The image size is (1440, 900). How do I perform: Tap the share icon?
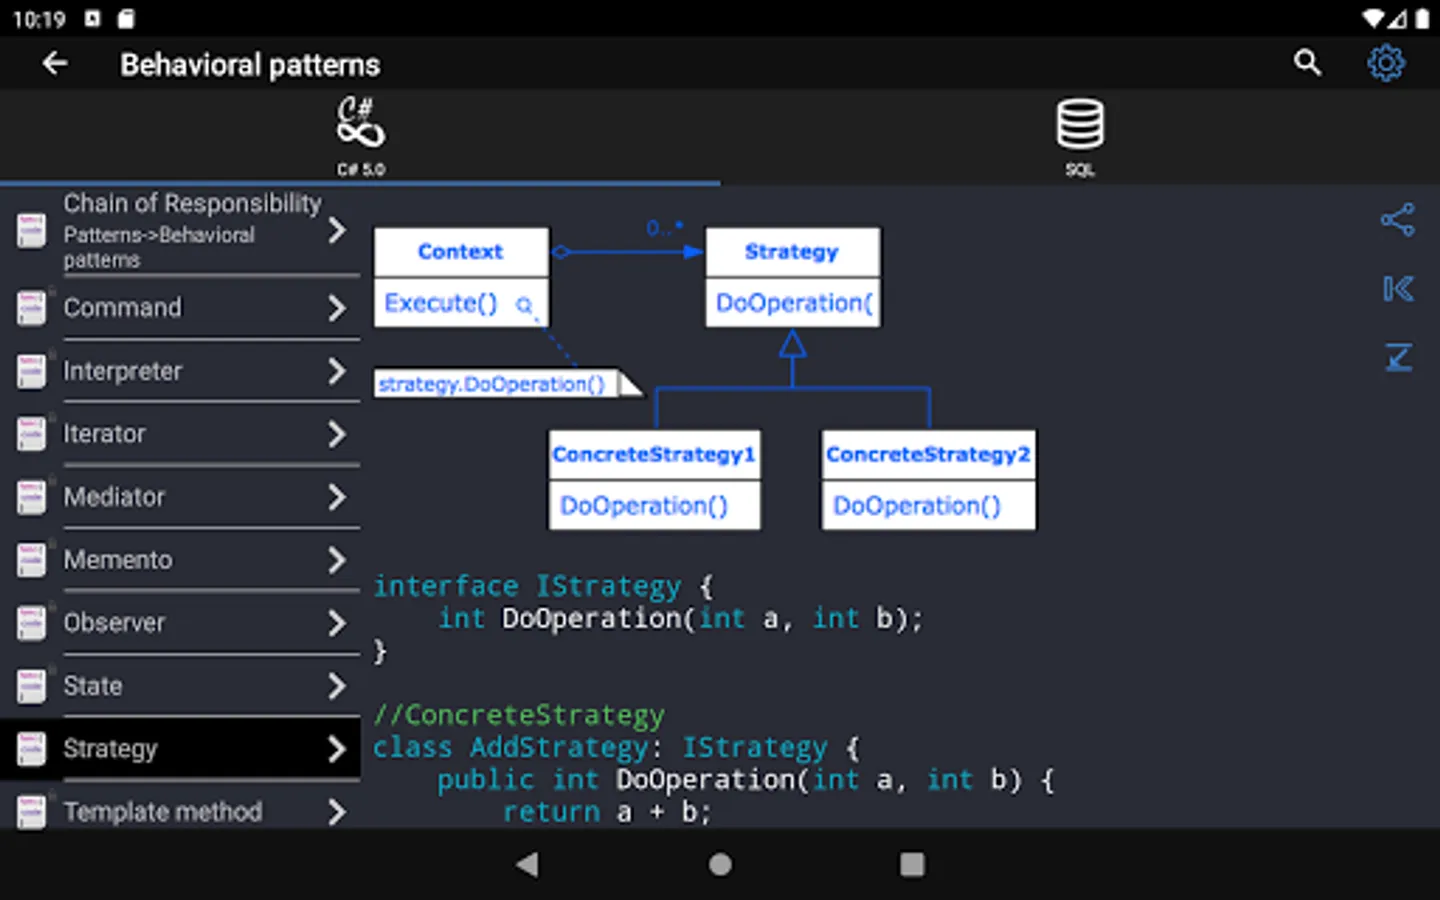1398,220
